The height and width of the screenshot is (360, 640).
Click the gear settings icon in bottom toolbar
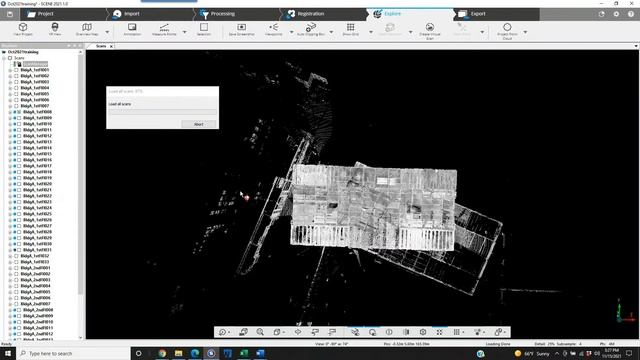[423, 332]
